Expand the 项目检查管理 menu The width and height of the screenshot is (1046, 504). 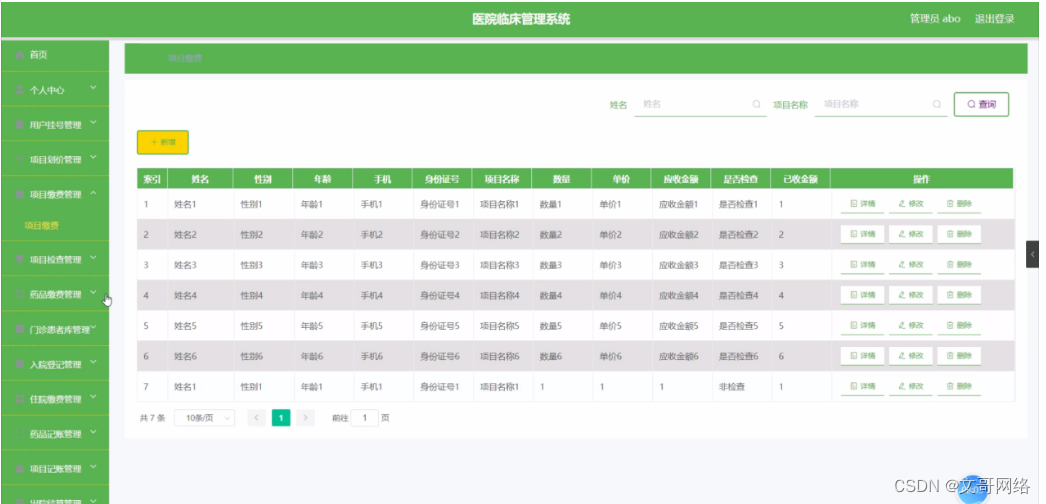pos(93,257)
